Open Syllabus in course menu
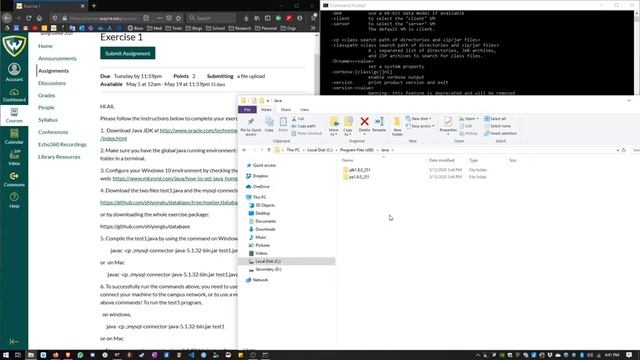 point(48,120)
